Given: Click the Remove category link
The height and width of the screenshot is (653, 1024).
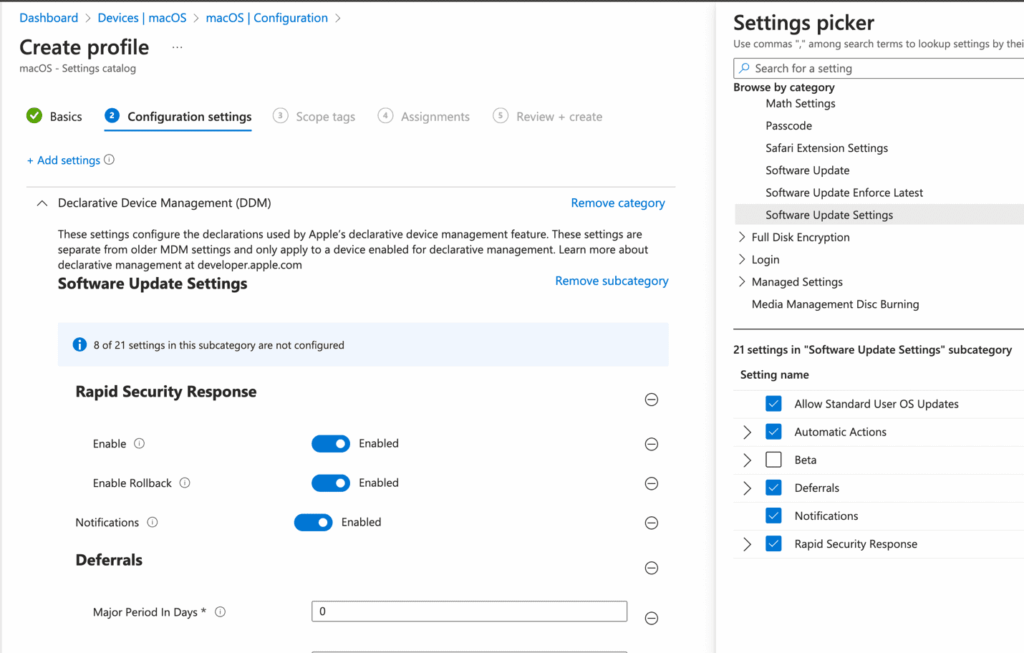Looking at the screenshot, I should [x=617, y=202].
